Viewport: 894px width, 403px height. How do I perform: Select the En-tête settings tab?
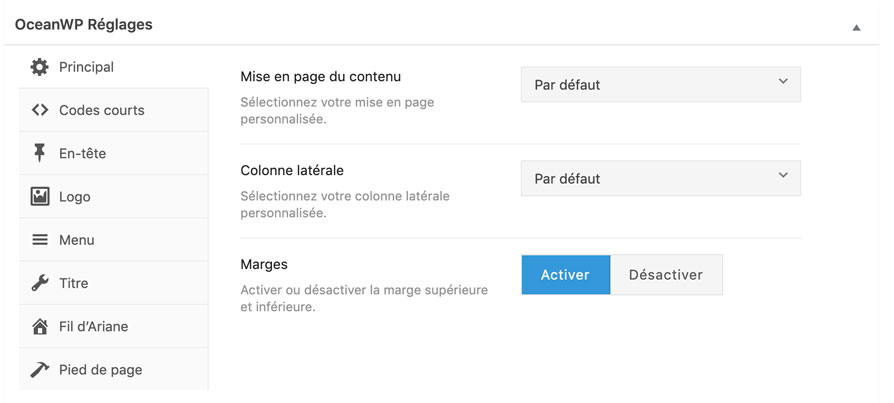coord(83,153)
